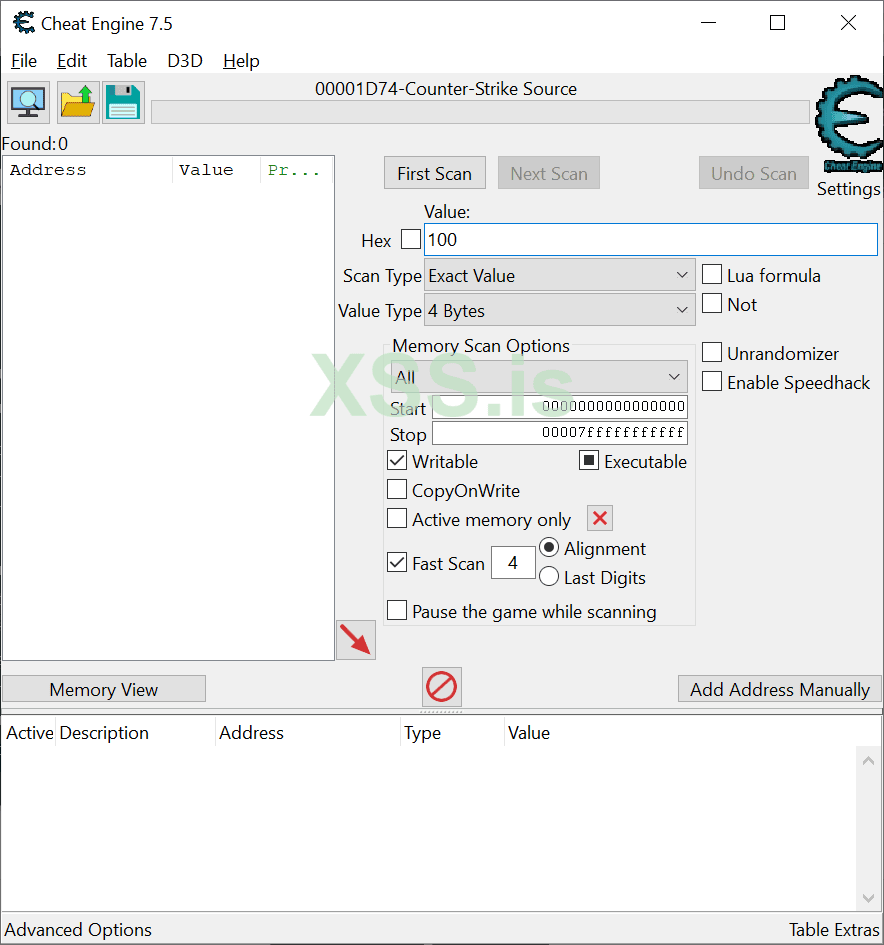Copy selected addresses with red arrow button
Screen dimensions: 884x945
tap(356, 640)
